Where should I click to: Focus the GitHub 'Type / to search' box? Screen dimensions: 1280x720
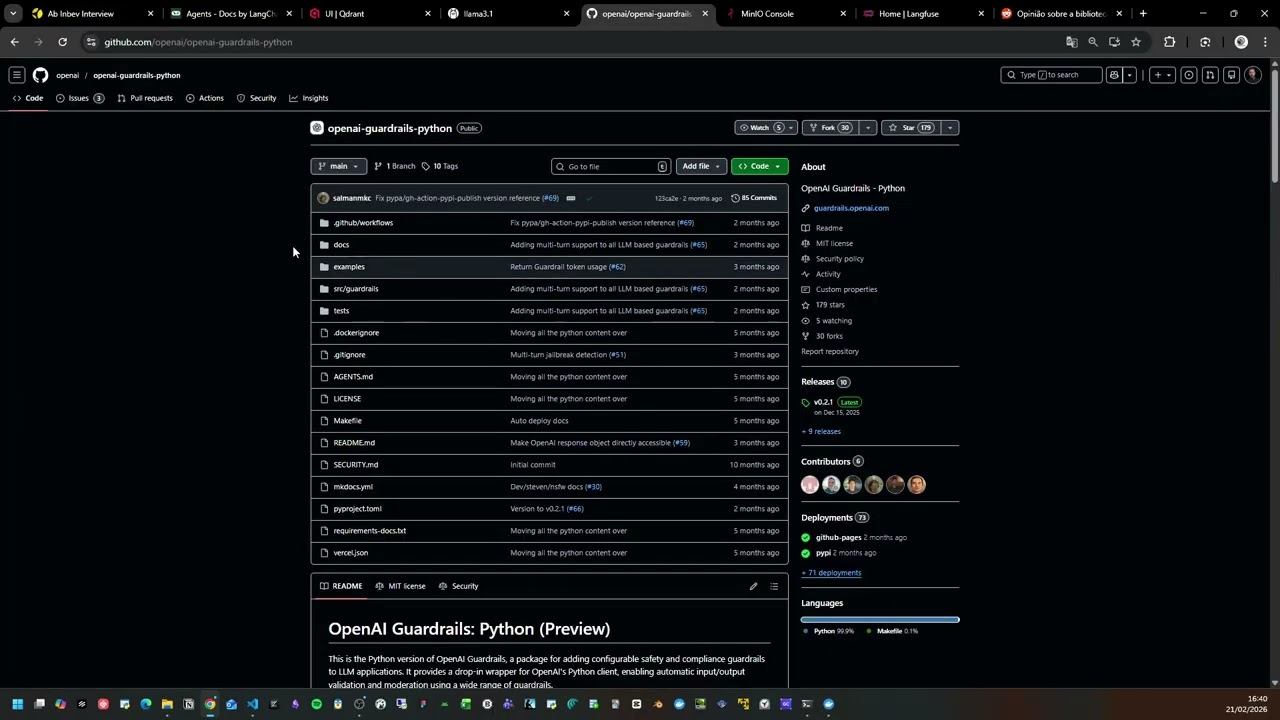point(1052,75)
